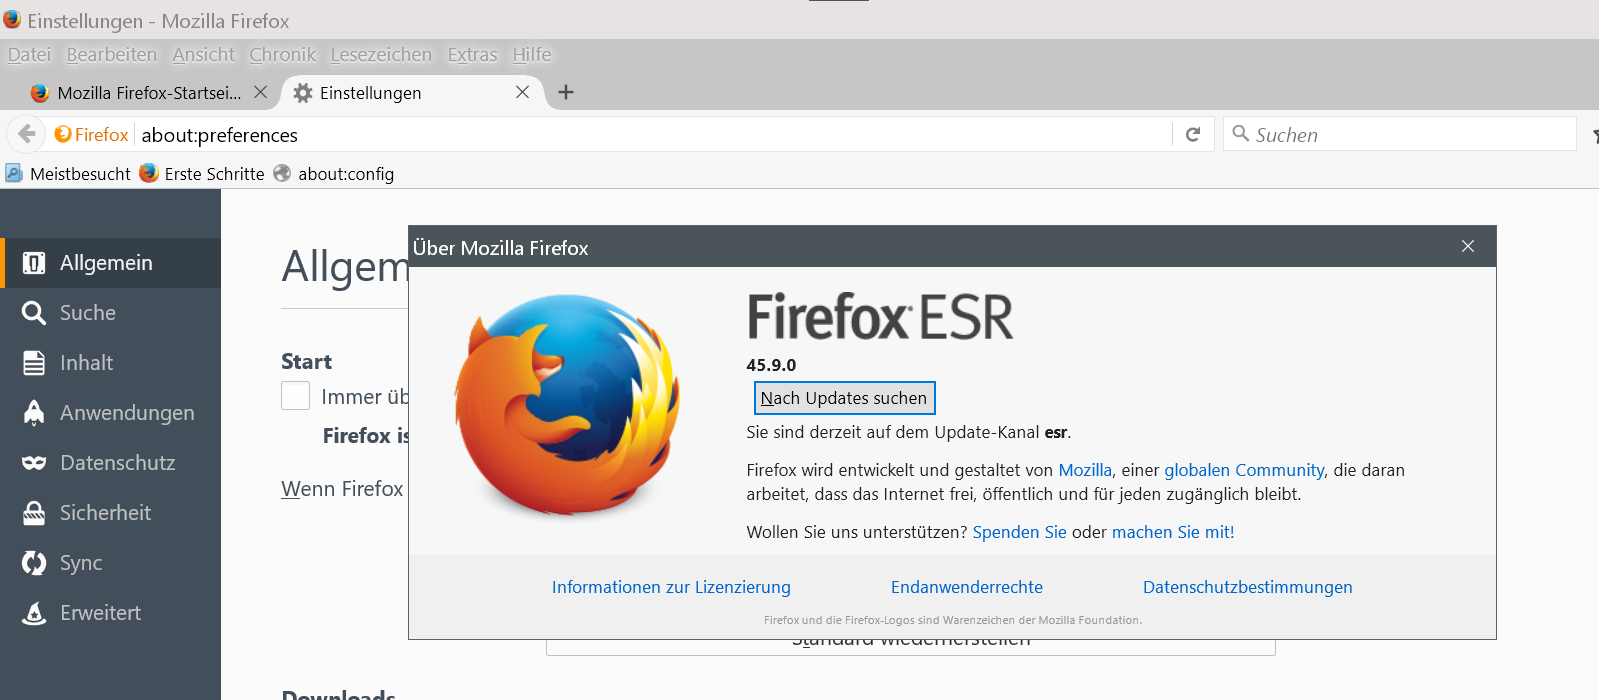This screenshot has height=700, width=1599.
Task: Click the version number 45.9.0 text
Action: (x=771, y=365)
